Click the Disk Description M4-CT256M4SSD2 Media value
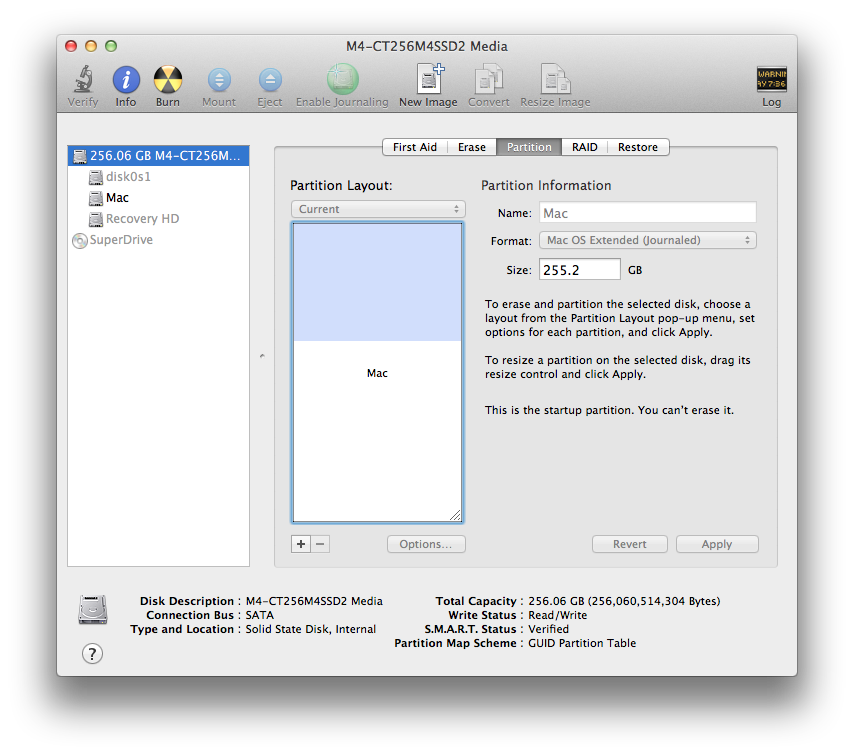Image resolution: width=854 pixels, height=755 pixels. pyautogui.click(x=314, y=601)
